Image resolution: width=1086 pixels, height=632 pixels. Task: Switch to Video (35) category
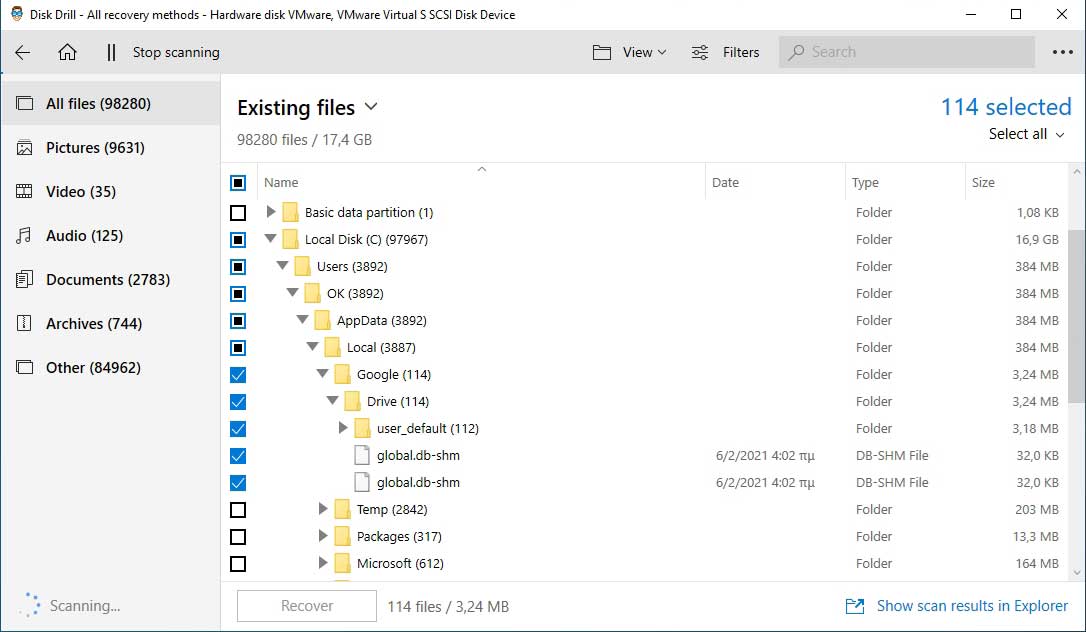coord(111,192)
